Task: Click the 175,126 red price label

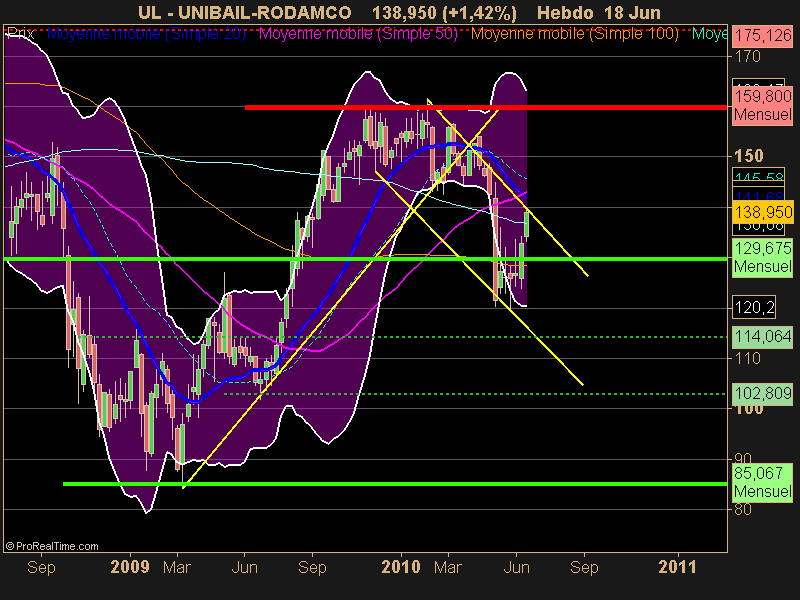Action: point(763,36)
